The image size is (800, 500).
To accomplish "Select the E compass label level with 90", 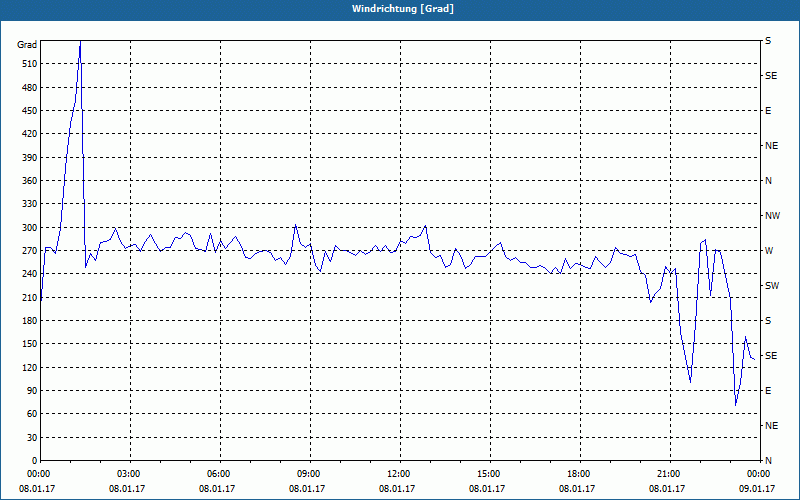I will [x=768, y=391].
